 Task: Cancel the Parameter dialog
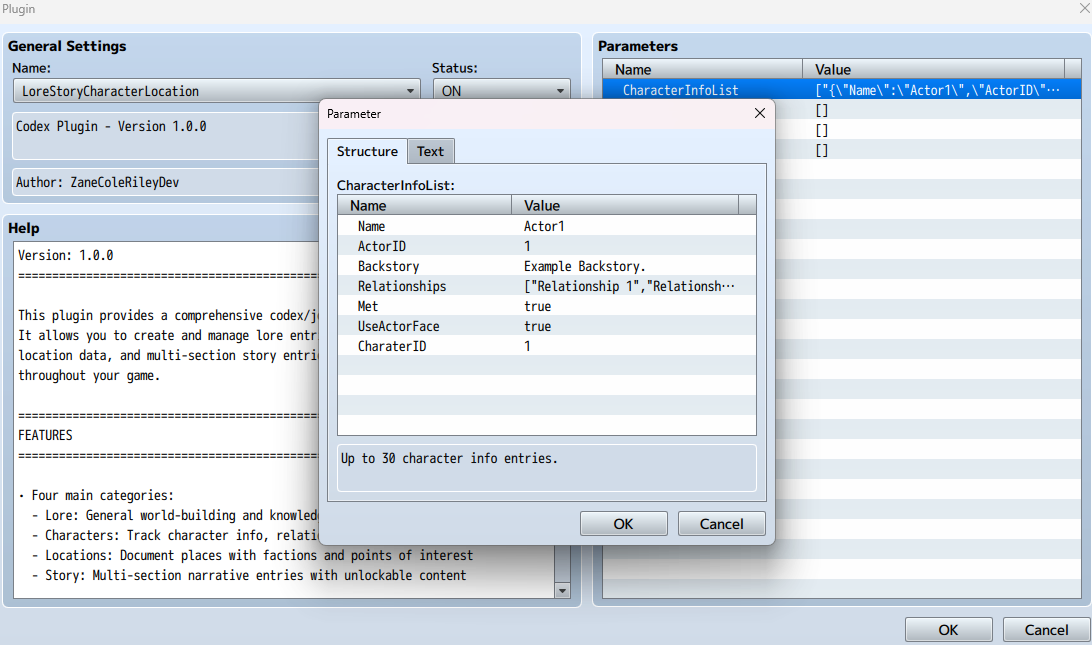tap(722, 524)
